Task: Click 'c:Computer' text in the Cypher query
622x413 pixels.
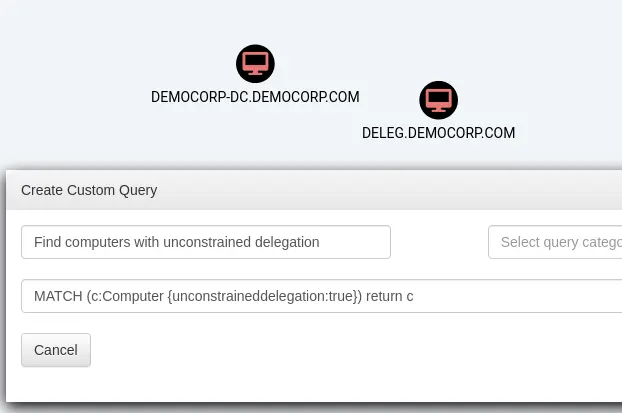Action: (x=127, y=296)
